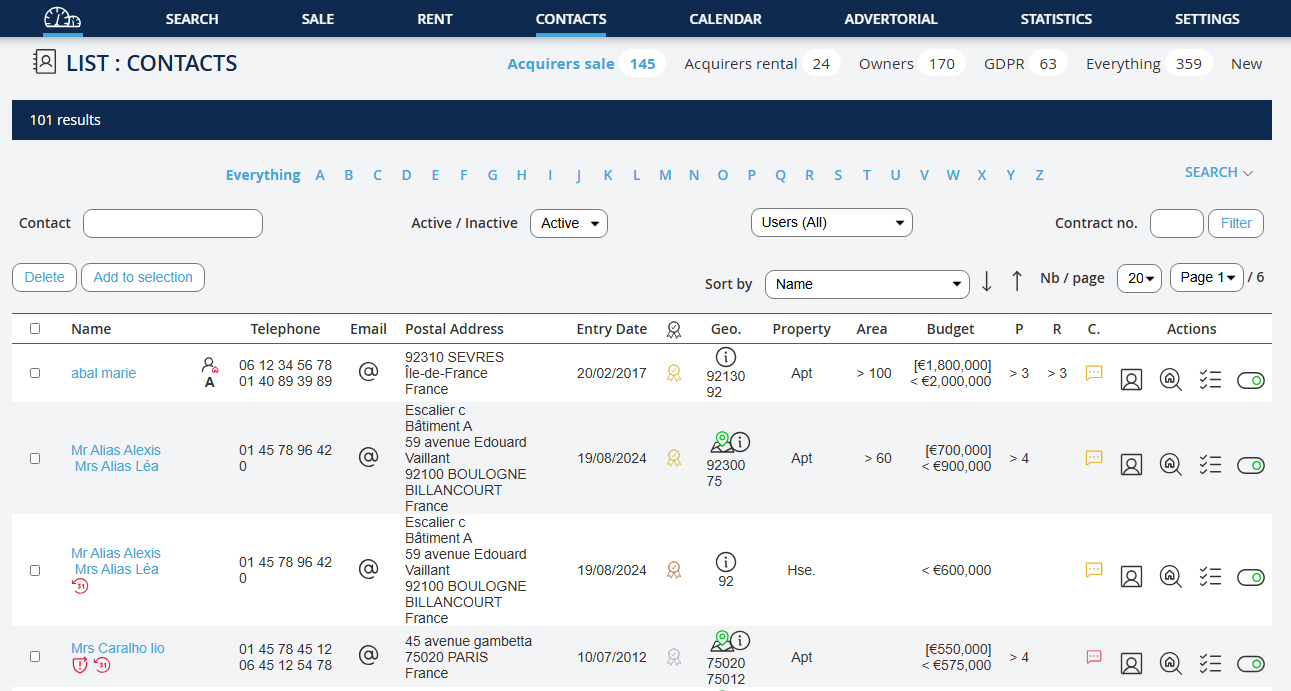Click the dashboard speedometer logo icon
This screenshot has height=691, width=1291.
coord(63,19)
